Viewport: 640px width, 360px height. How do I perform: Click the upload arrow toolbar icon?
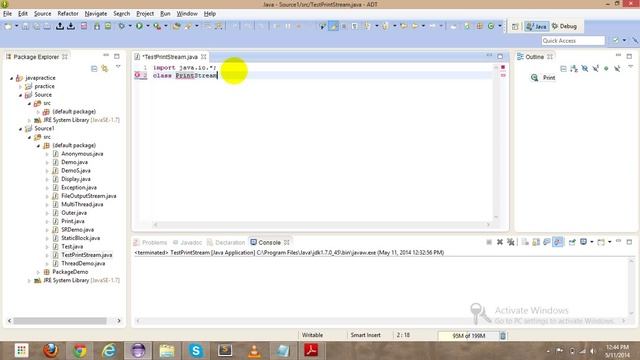click(60, 26)
